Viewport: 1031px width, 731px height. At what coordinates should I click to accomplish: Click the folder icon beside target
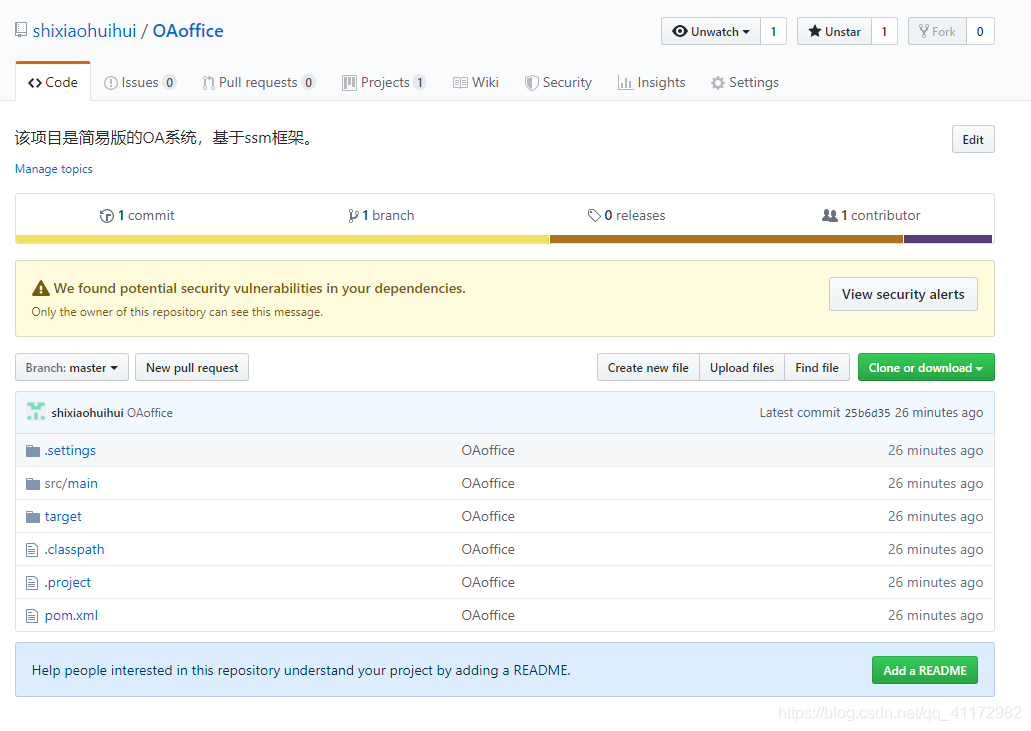(x=33, y=517)
